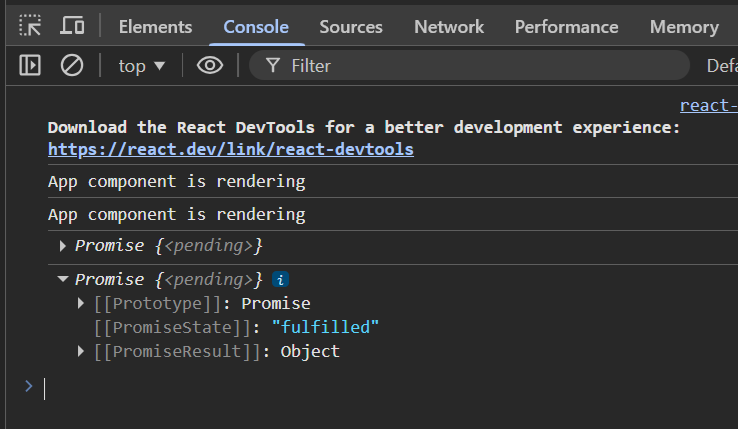Screen dimensions: 738x429
Task: Collapse the expanded Promise {<pending>} entry
Action: point(63,280)
